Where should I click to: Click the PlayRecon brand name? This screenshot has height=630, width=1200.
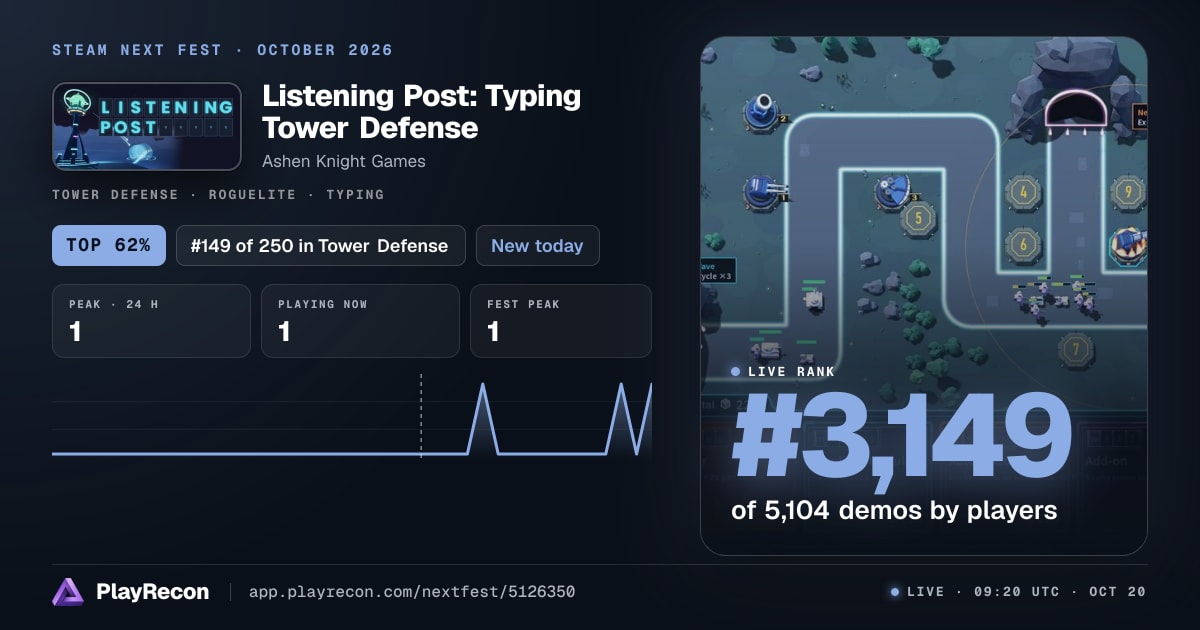(x=153, y=592)
